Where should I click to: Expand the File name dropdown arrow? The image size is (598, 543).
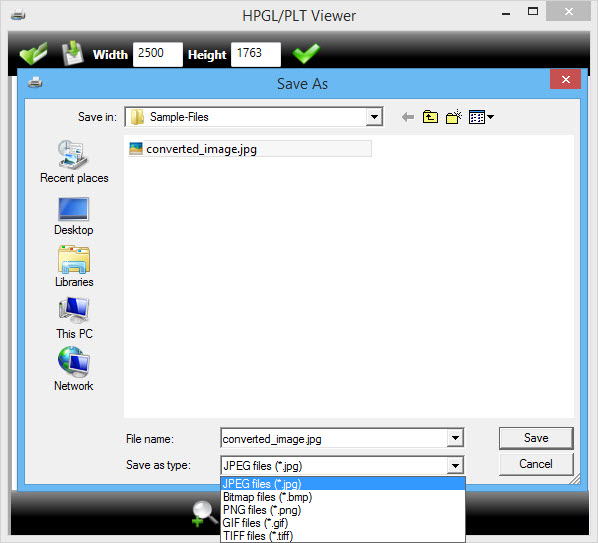coord(455,438)
